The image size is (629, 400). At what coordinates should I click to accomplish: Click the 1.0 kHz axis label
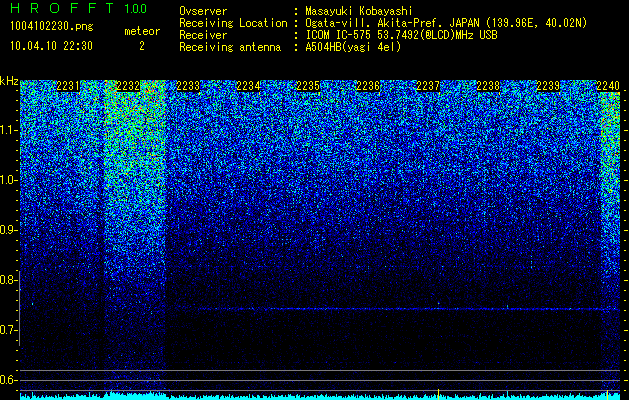[8, 180]
